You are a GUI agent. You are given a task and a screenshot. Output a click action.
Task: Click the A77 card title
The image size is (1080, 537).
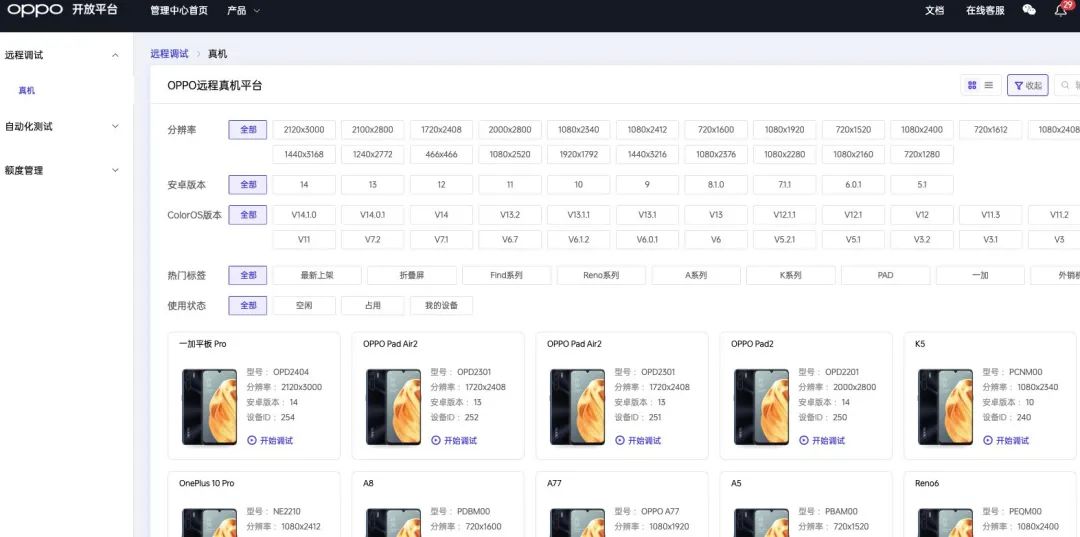pyautogui.click(x=554, y=483)
